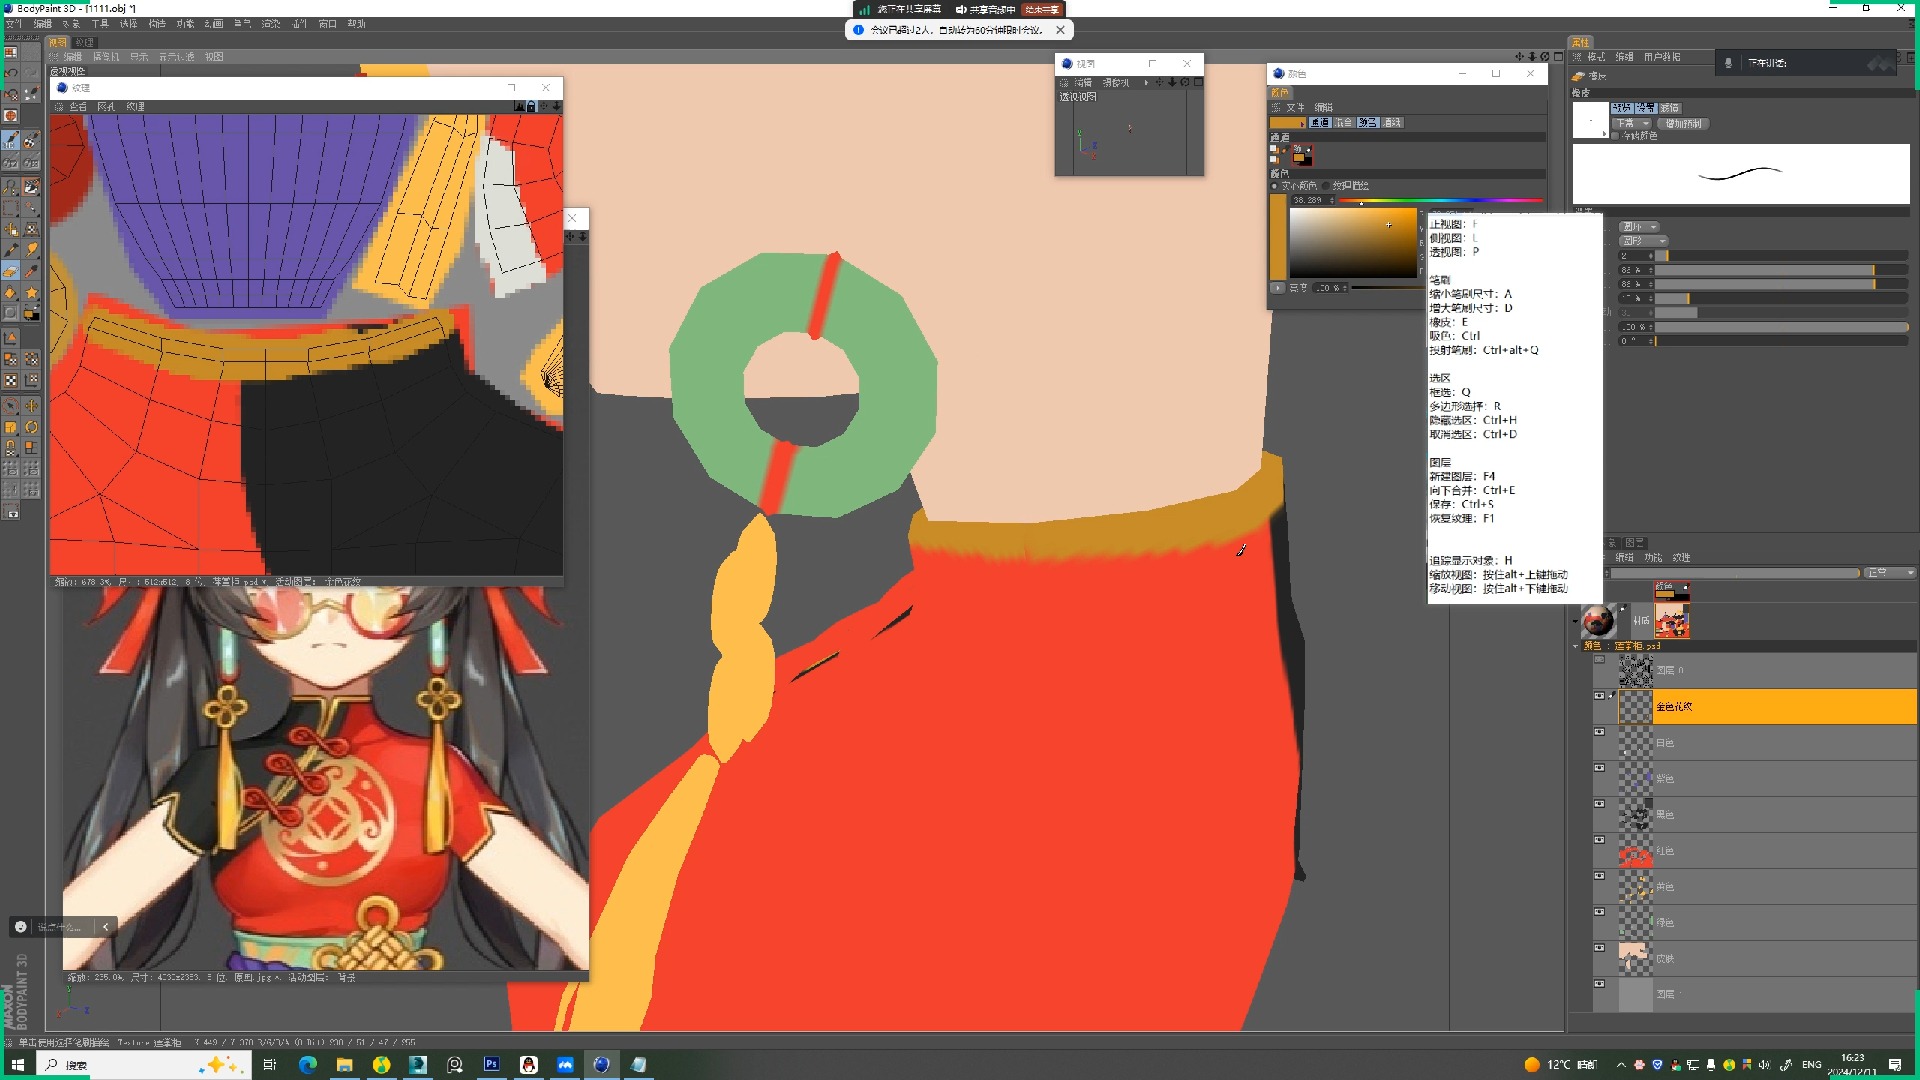Open Photoshop from the Windows taskbar
The image size is (1920, 1080).
491,1065
